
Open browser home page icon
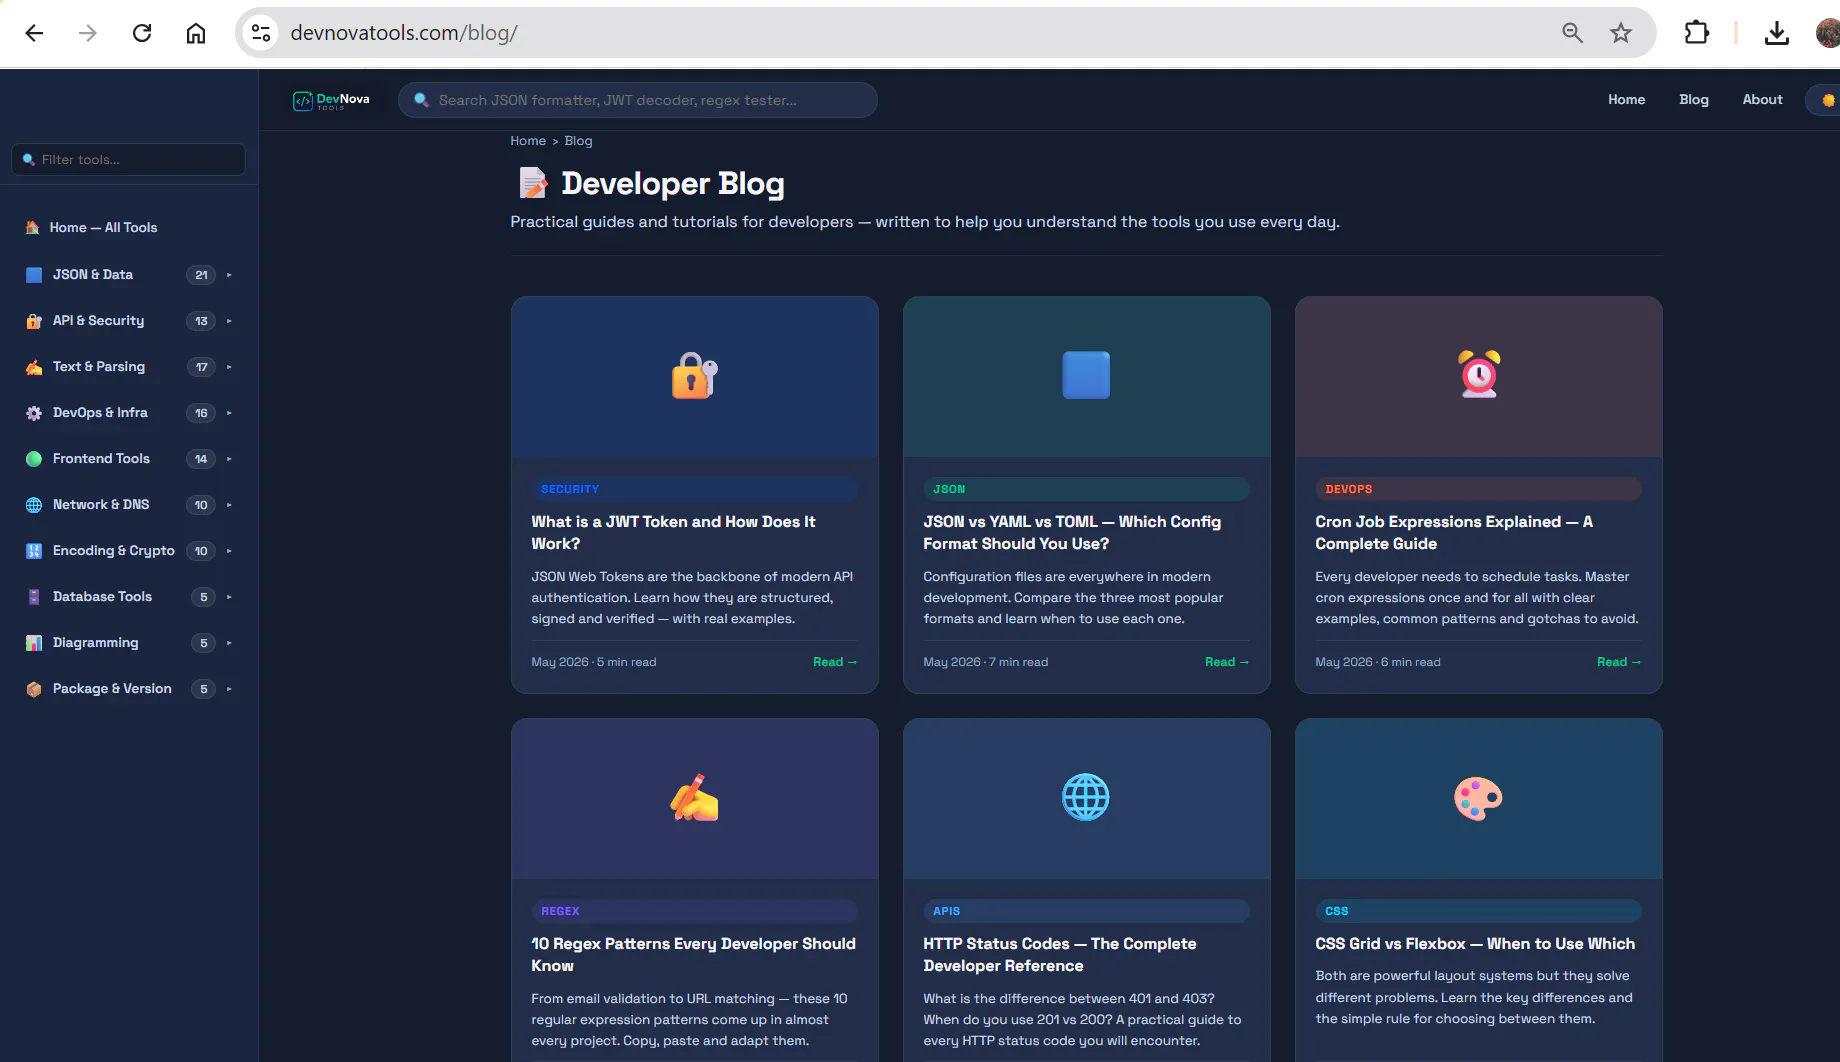tap(196, 33)
